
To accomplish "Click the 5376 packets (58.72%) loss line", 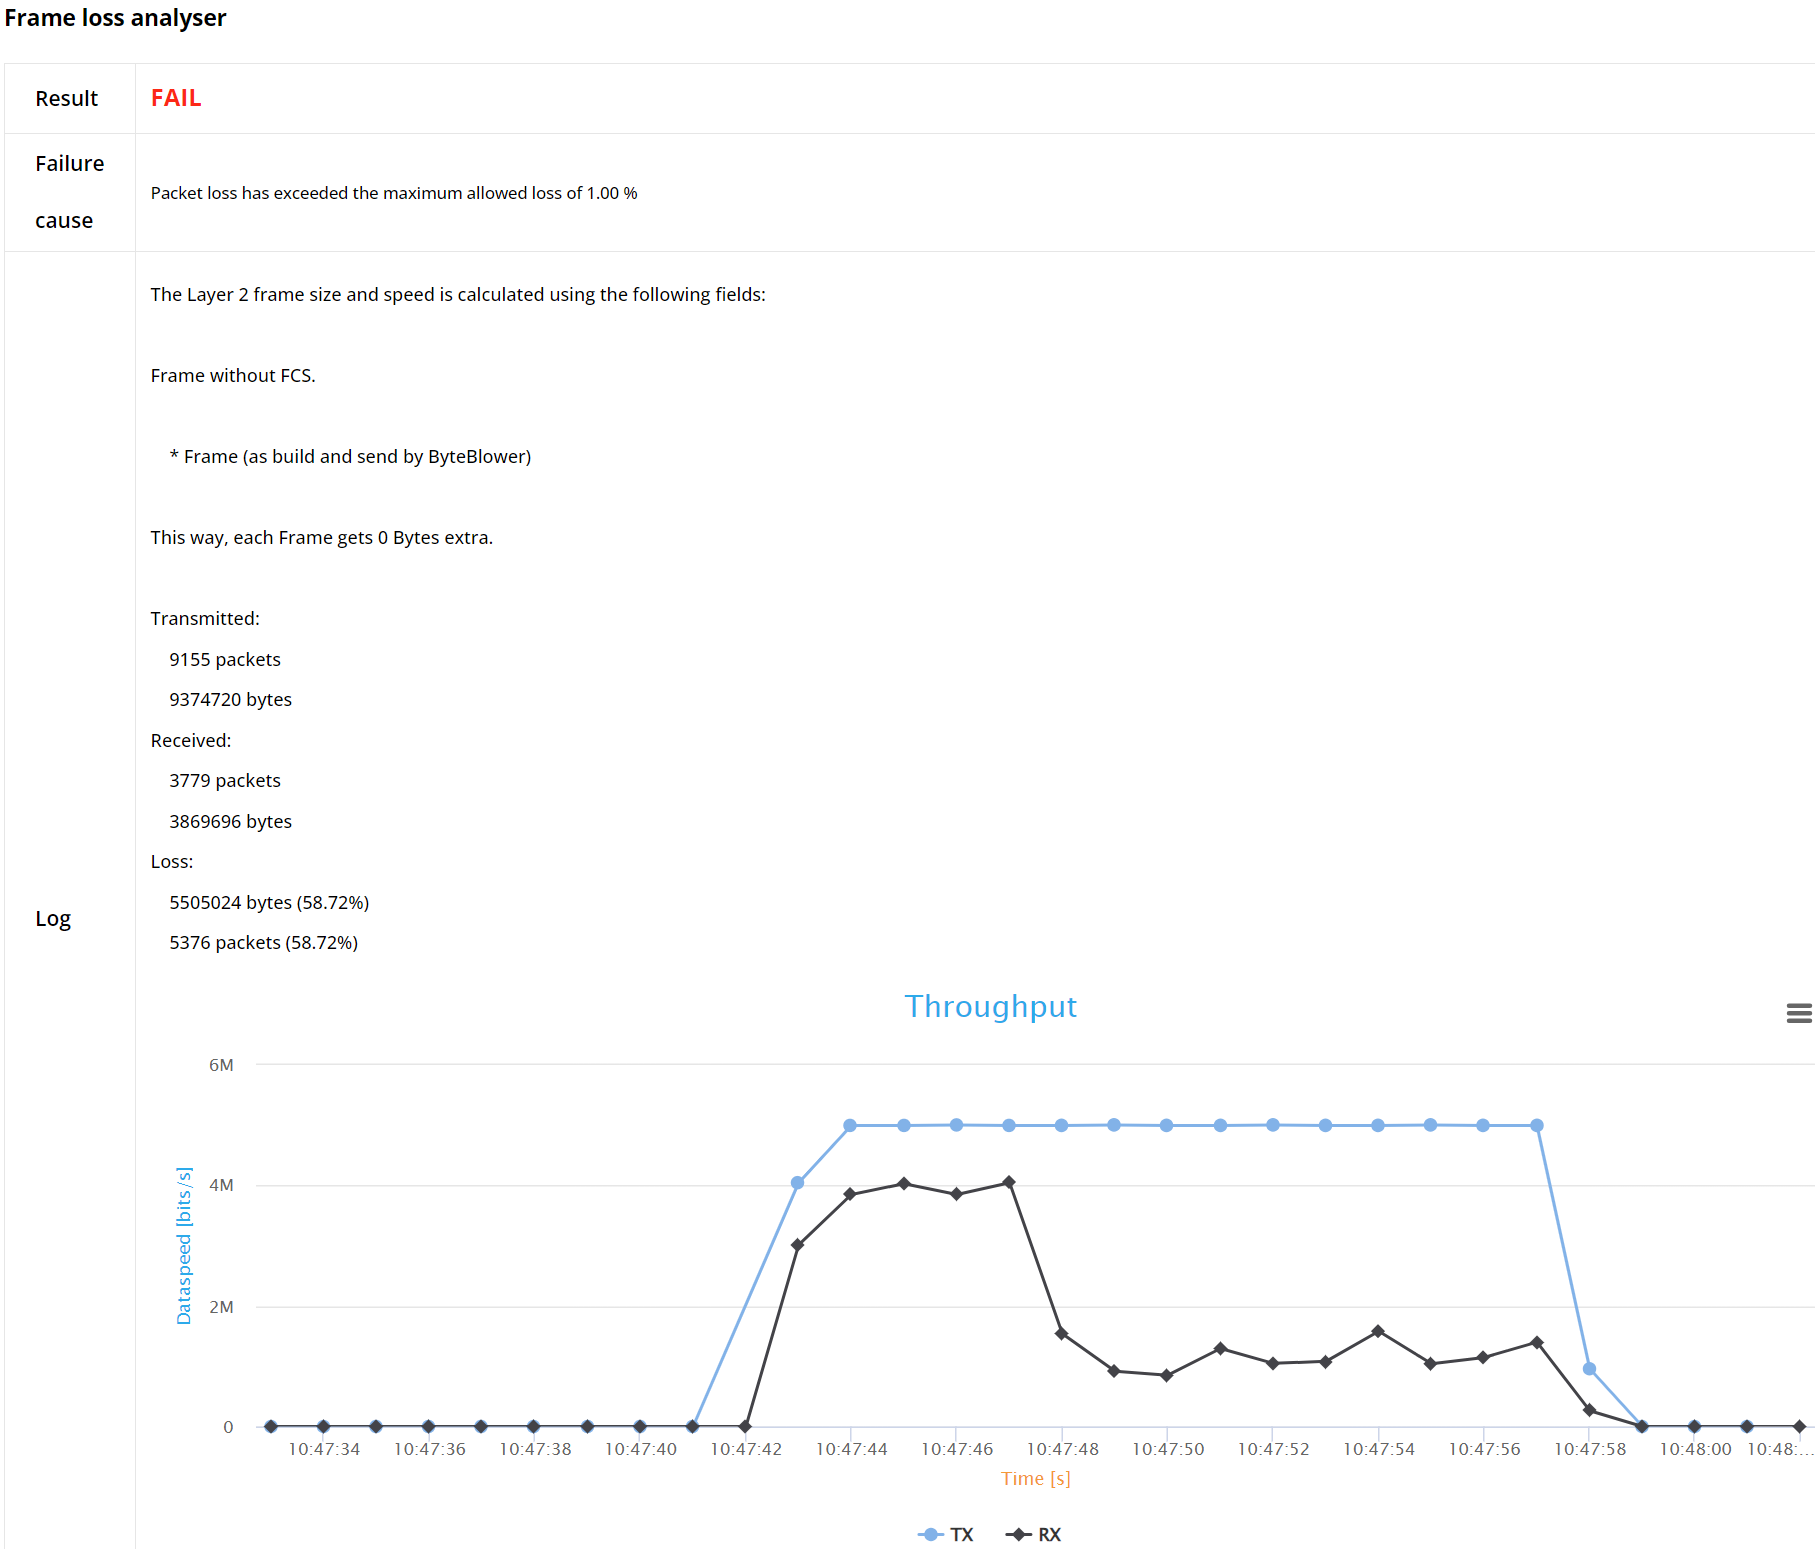I will tap(263, 942).
